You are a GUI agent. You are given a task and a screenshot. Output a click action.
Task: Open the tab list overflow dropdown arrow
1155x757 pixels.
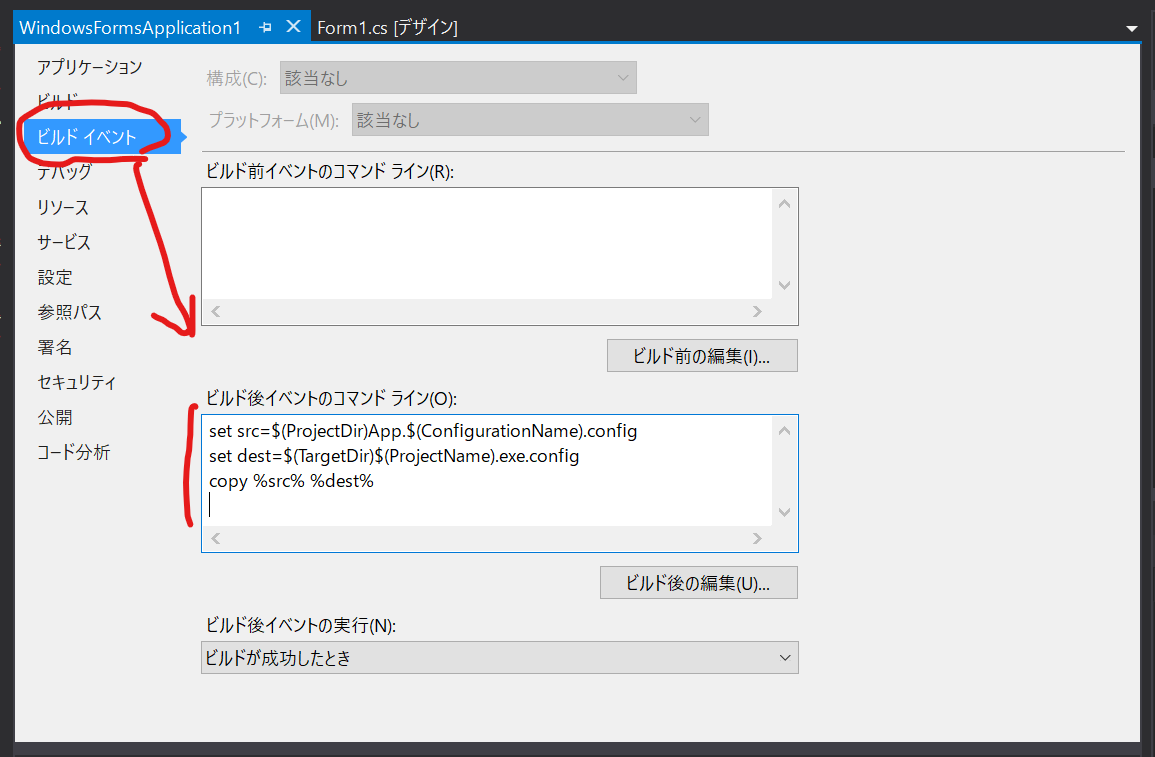1131,29
